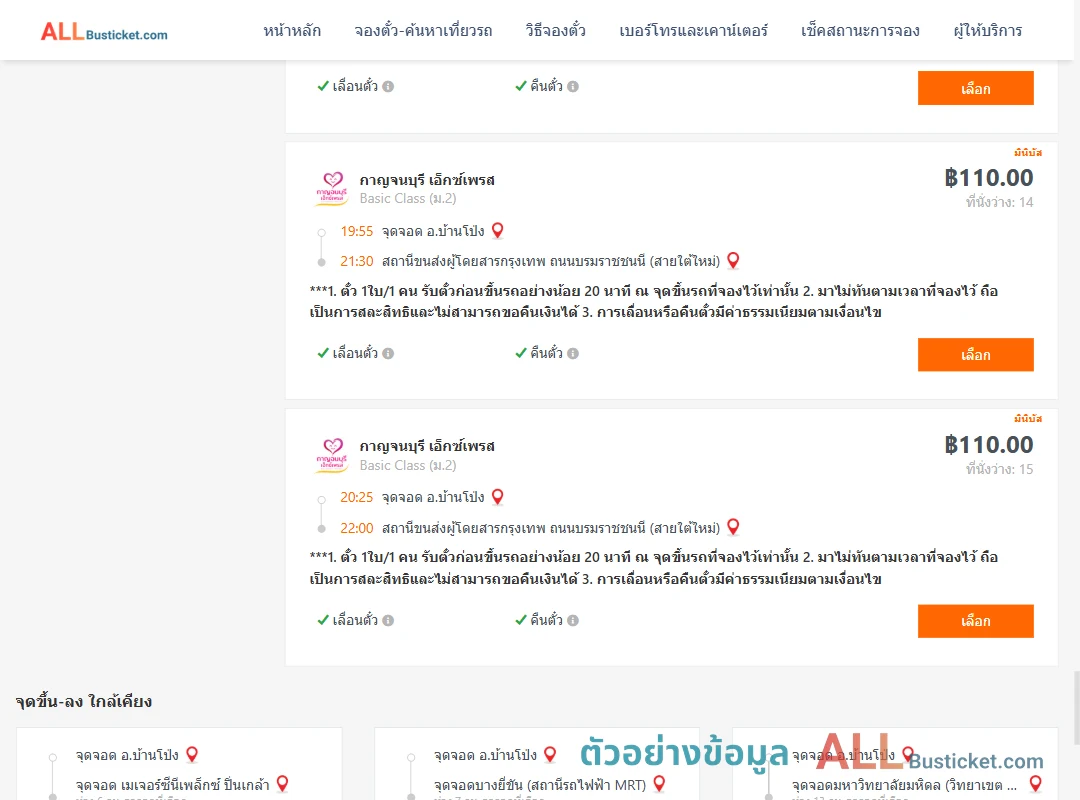Open วิธีจองตั๋ว menu item
The height and width of the screenshot is (800, 1080).
tap(555, 31)
